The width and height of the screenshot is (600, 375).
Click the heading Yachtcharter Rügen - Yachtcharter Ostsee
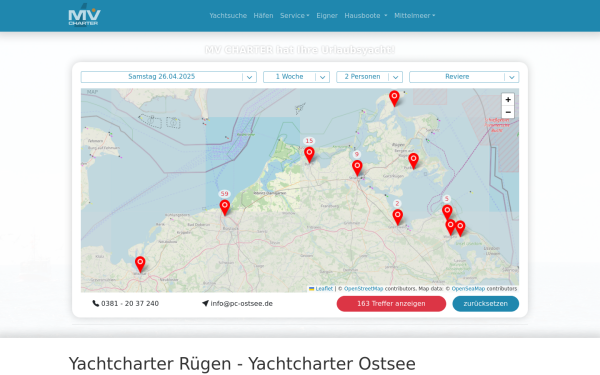pos(242,364)
